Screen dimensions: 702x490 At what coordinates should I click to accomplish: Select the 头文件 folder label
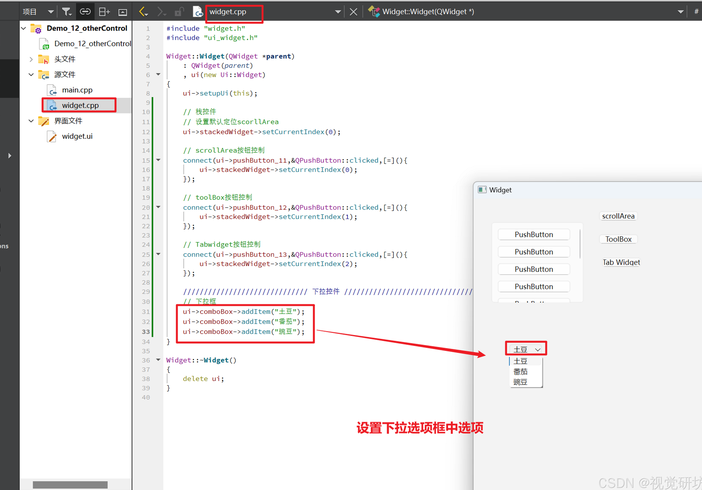click(x=64, y=59)
